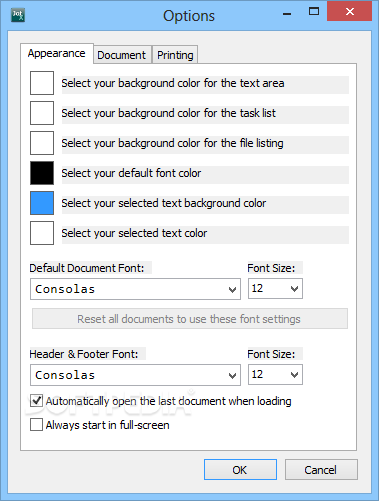Pick the task list background color swatch
The width and height of the screenshot is (379, 501).
point(42,113)
